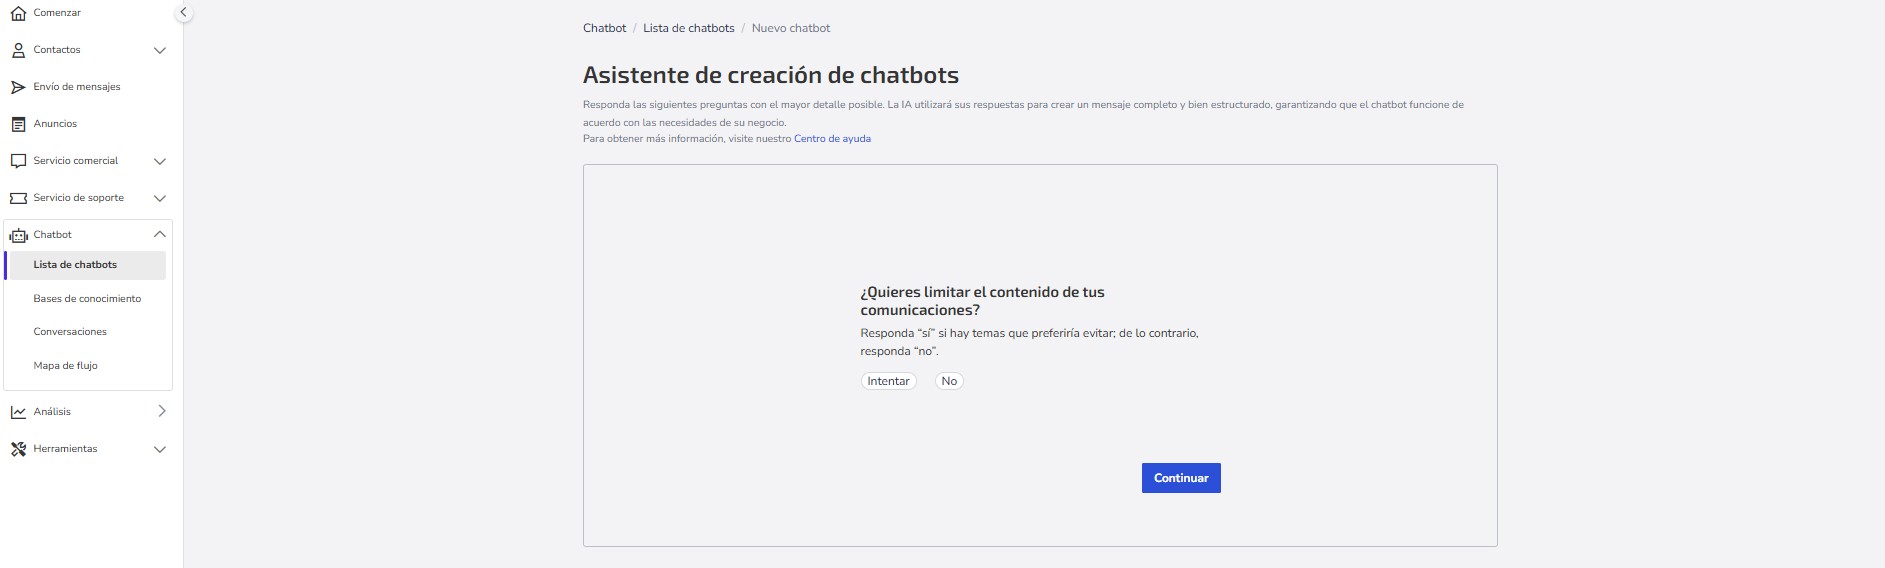The image size is (1885, 568).
Task: Open Envío de mensajes menu item
Action: 77,87
